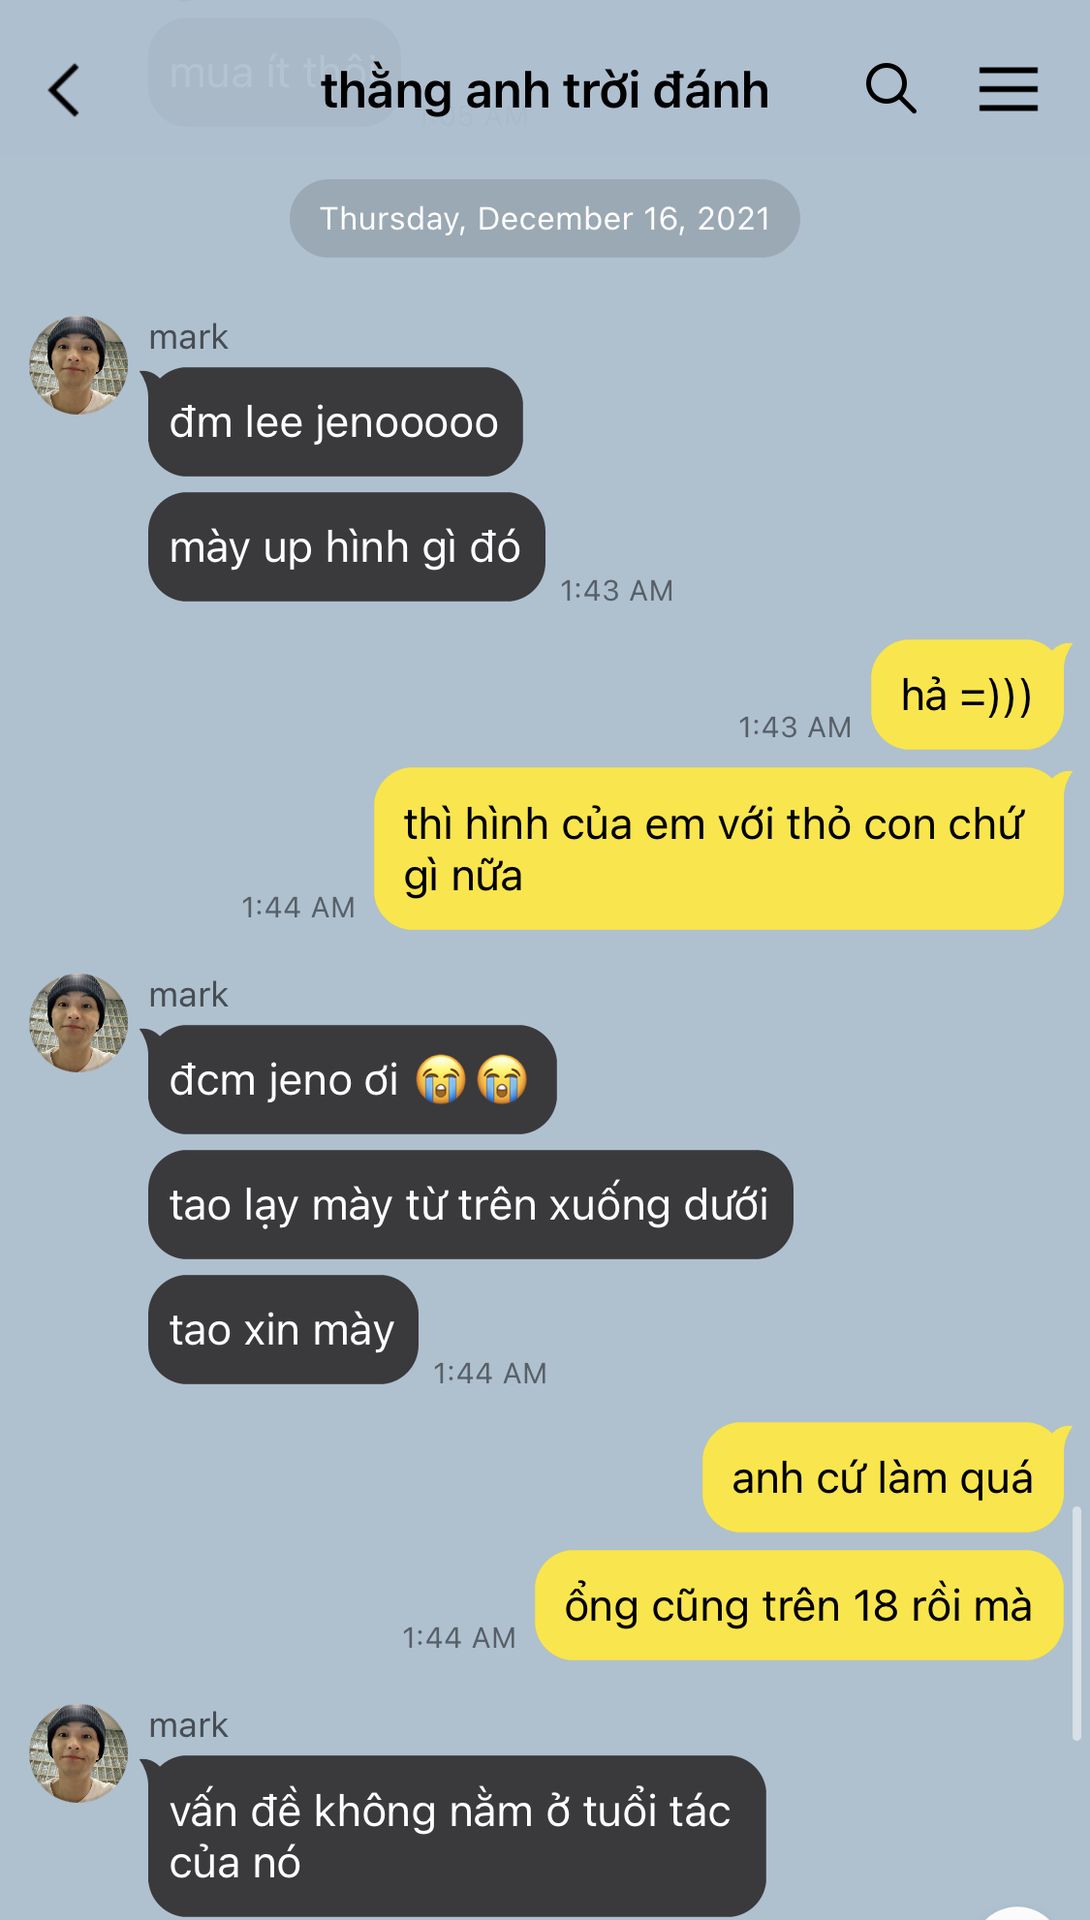The width and height of the screenshot is (1090, 1920).
Task: Tap the 'anh cứ làm quá' yellow bubble
Action: tap(883, 1477)
